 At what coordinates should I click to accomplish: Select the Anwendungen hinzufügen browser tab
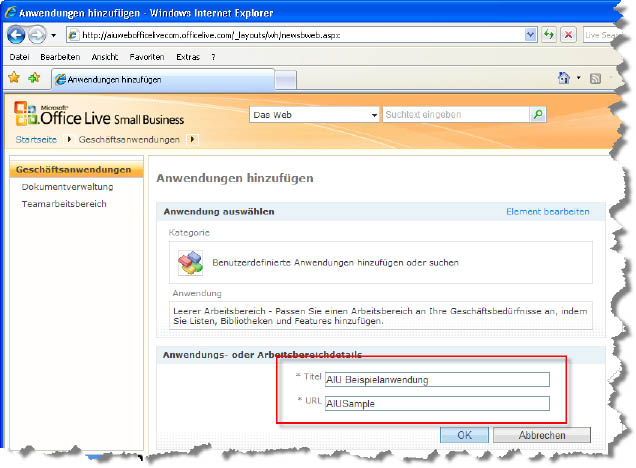163,79
